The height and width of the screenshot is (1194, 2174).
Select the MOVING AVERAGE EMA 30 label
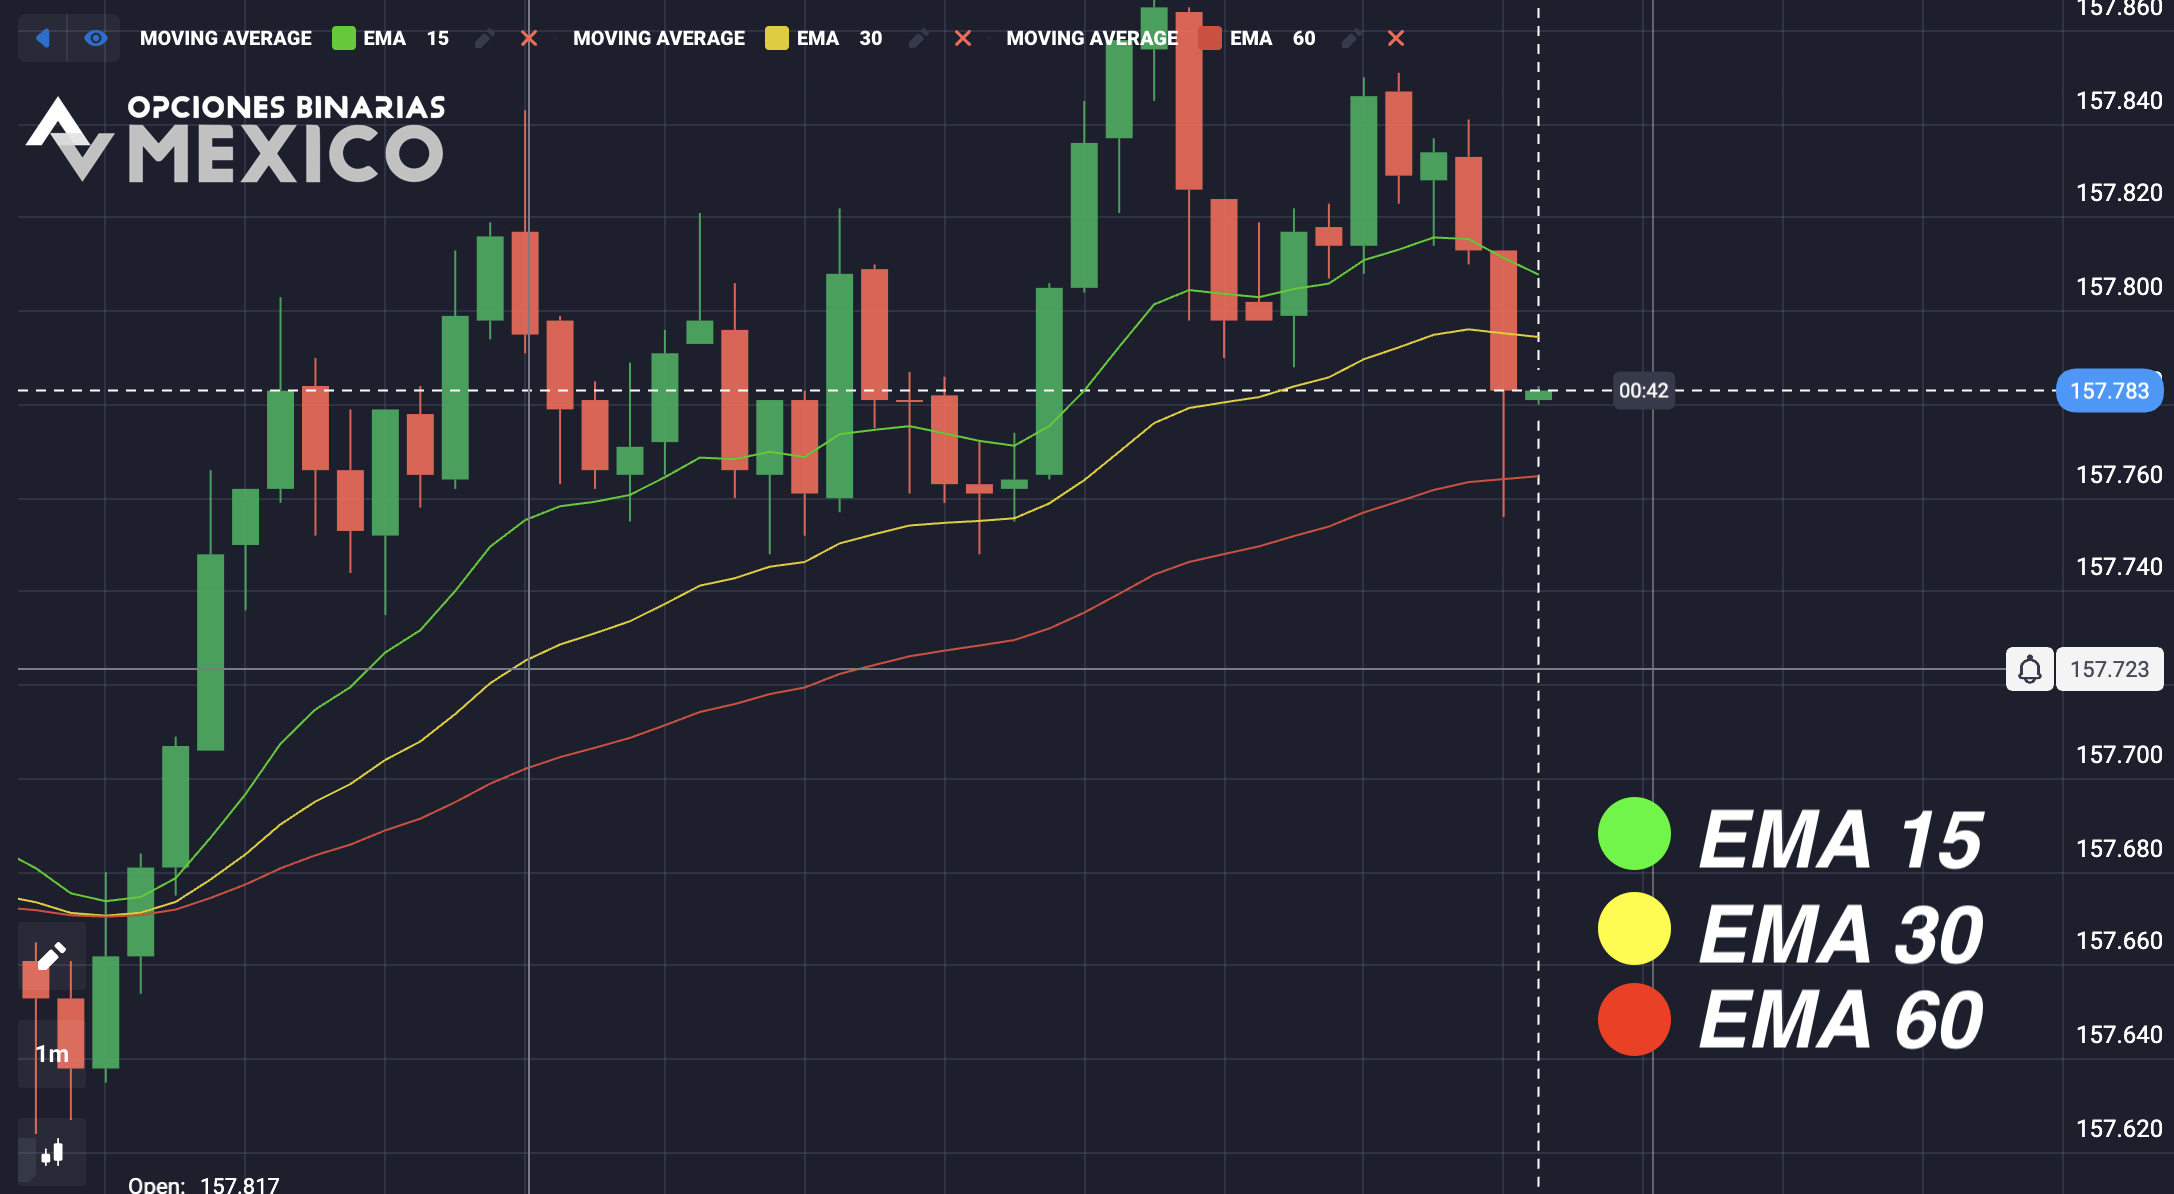728,38
